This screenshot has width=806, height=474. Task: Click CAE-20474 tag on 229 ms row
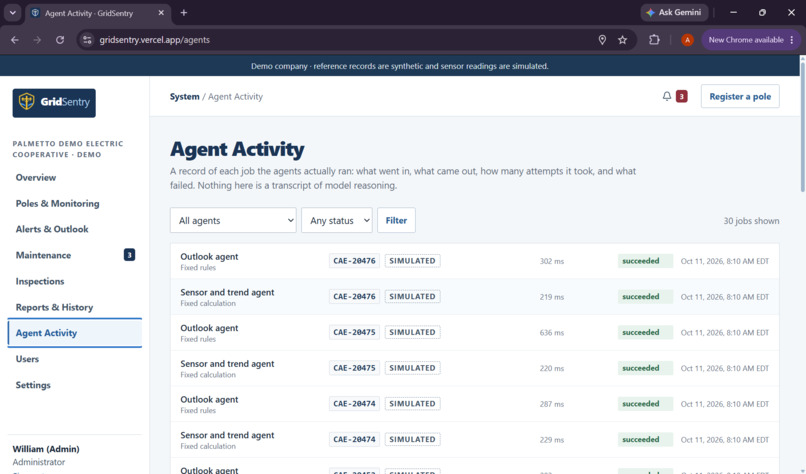click(354, 439)
